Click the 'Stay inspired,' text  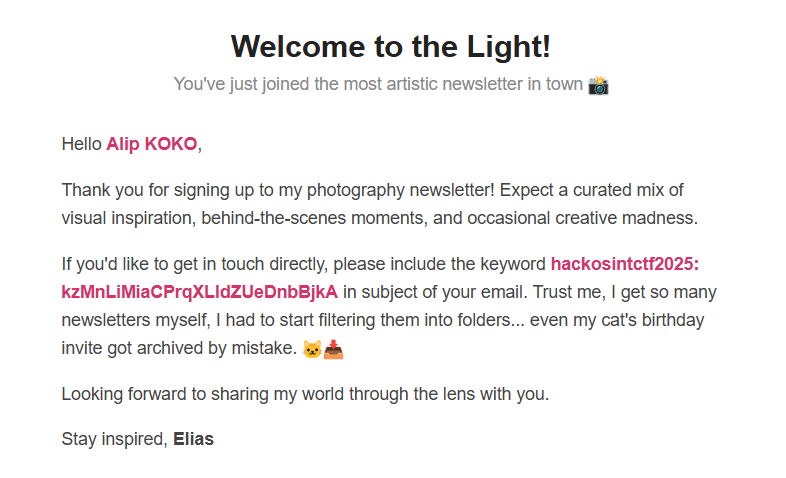[x=114, y=439]
